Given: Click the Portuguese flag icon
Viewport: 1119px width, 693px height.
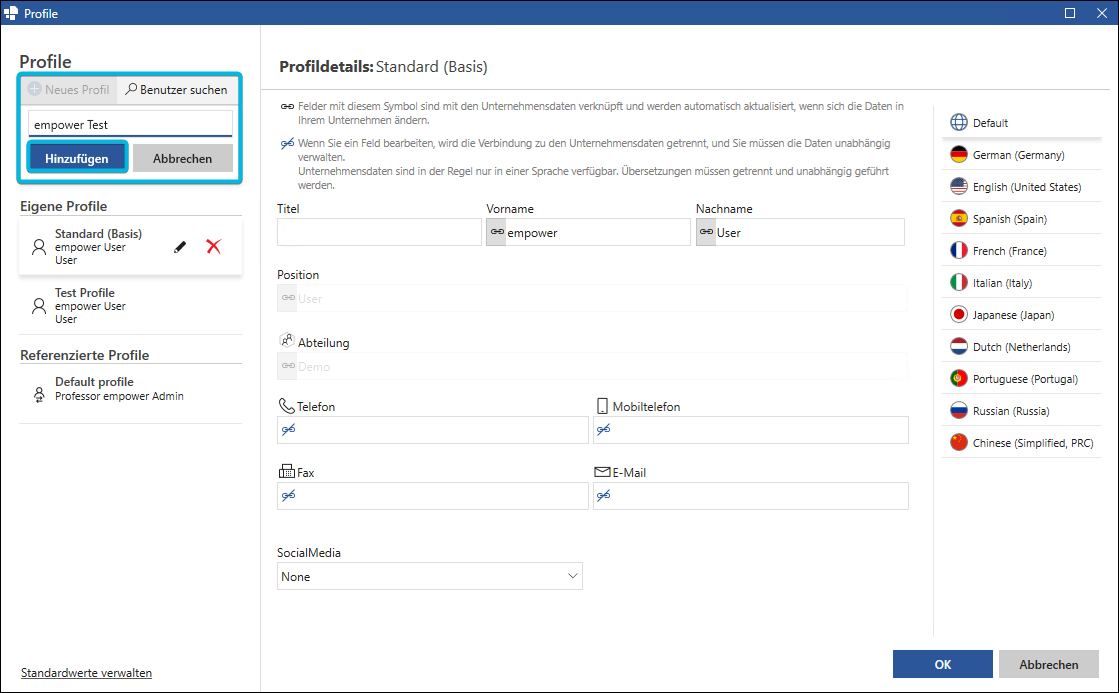Looking at the screenshot, I should 959,378.
